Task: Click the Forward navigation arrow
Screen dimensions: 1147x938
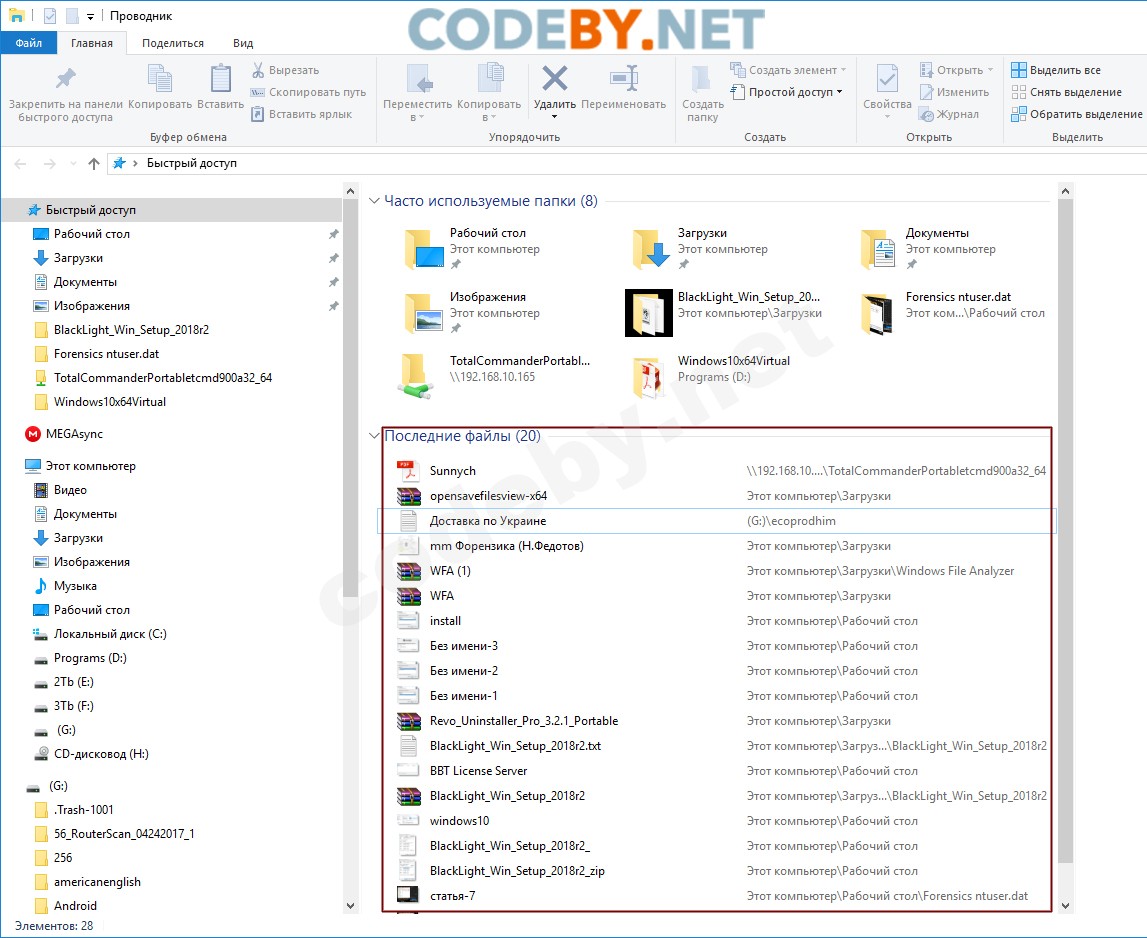Action: (49, 163)
